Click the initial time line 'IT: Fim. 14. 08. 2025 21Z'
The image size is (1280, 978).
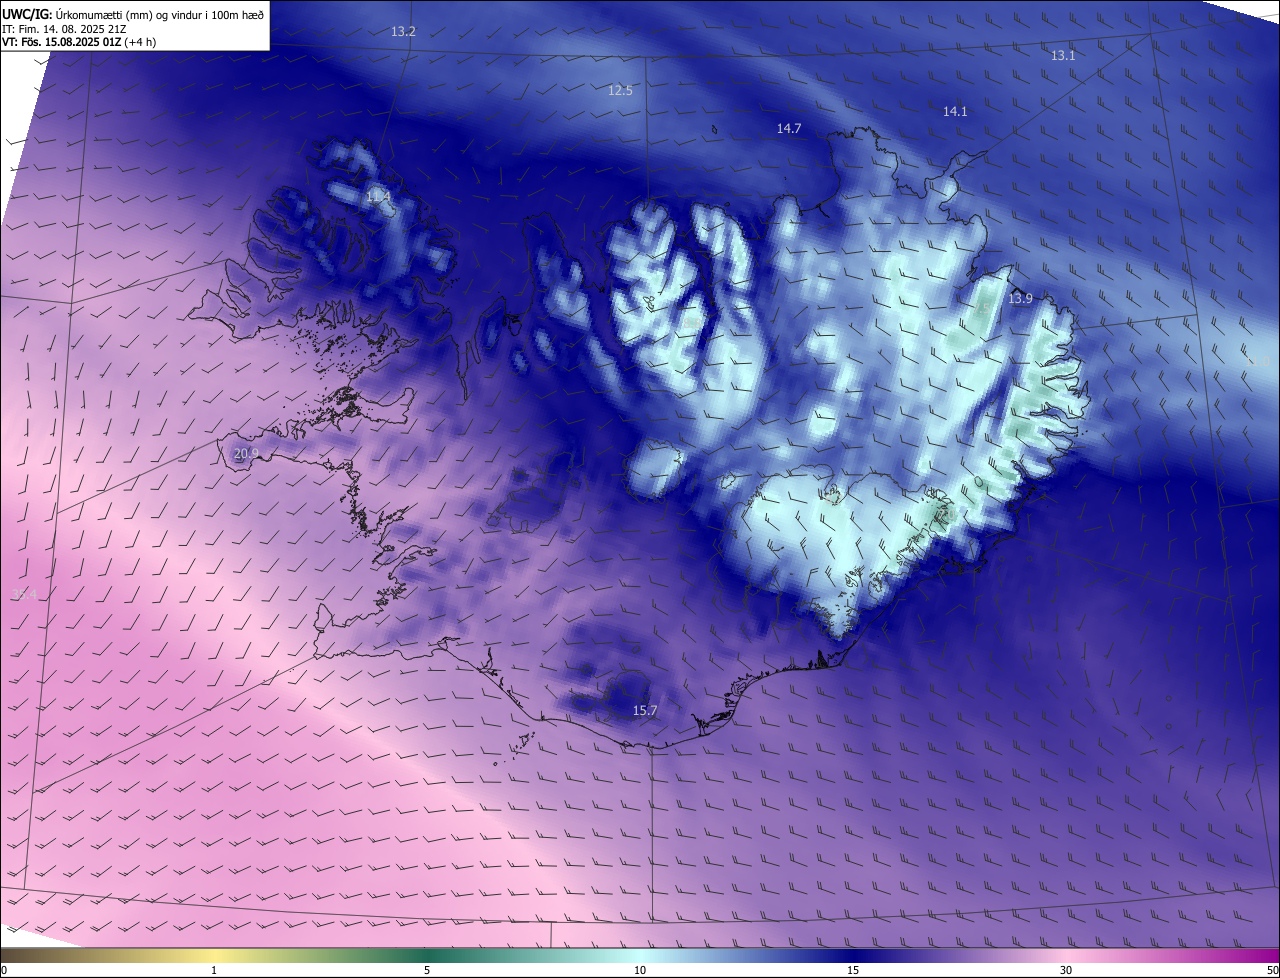tap(63, 29)
